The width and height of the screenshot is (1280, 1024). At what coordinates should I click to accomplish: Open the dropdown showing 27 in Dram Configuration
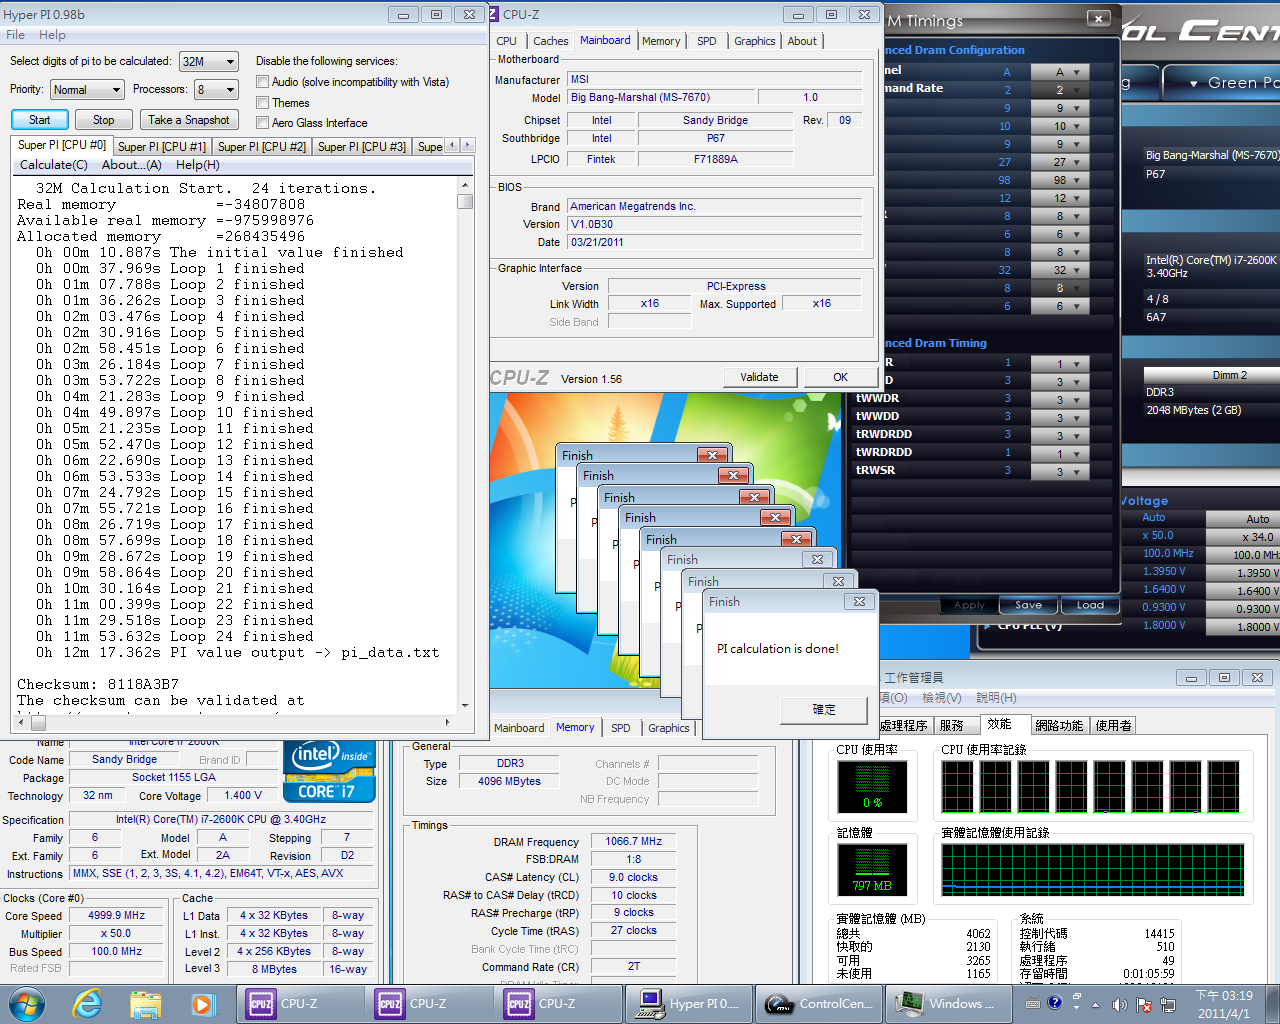click(x=1061, y=162)
